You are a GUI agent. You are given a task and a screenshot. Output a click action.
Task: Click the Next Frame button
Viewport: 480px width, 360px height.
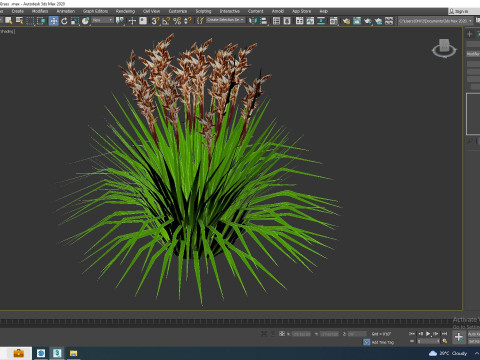(x=436, y=333)
